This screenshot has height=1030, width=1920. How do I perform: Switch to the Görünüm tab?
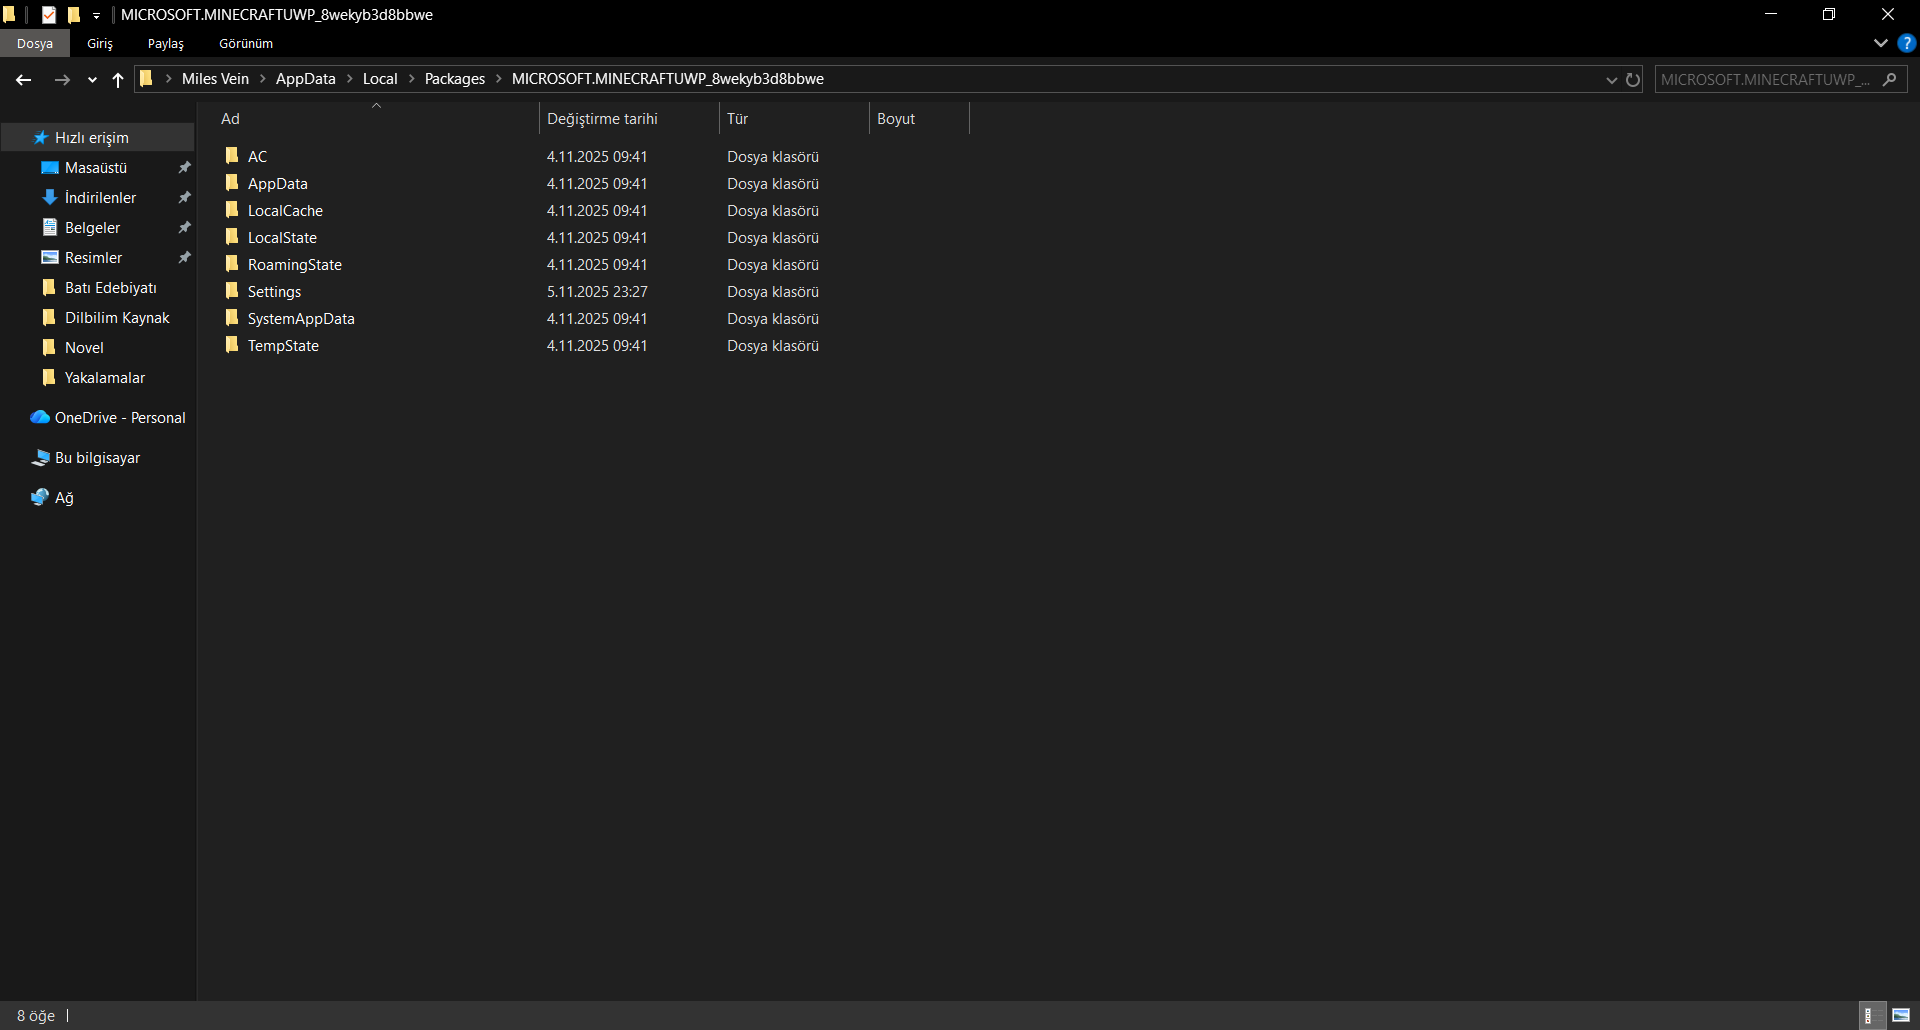(x=245, y=43)
